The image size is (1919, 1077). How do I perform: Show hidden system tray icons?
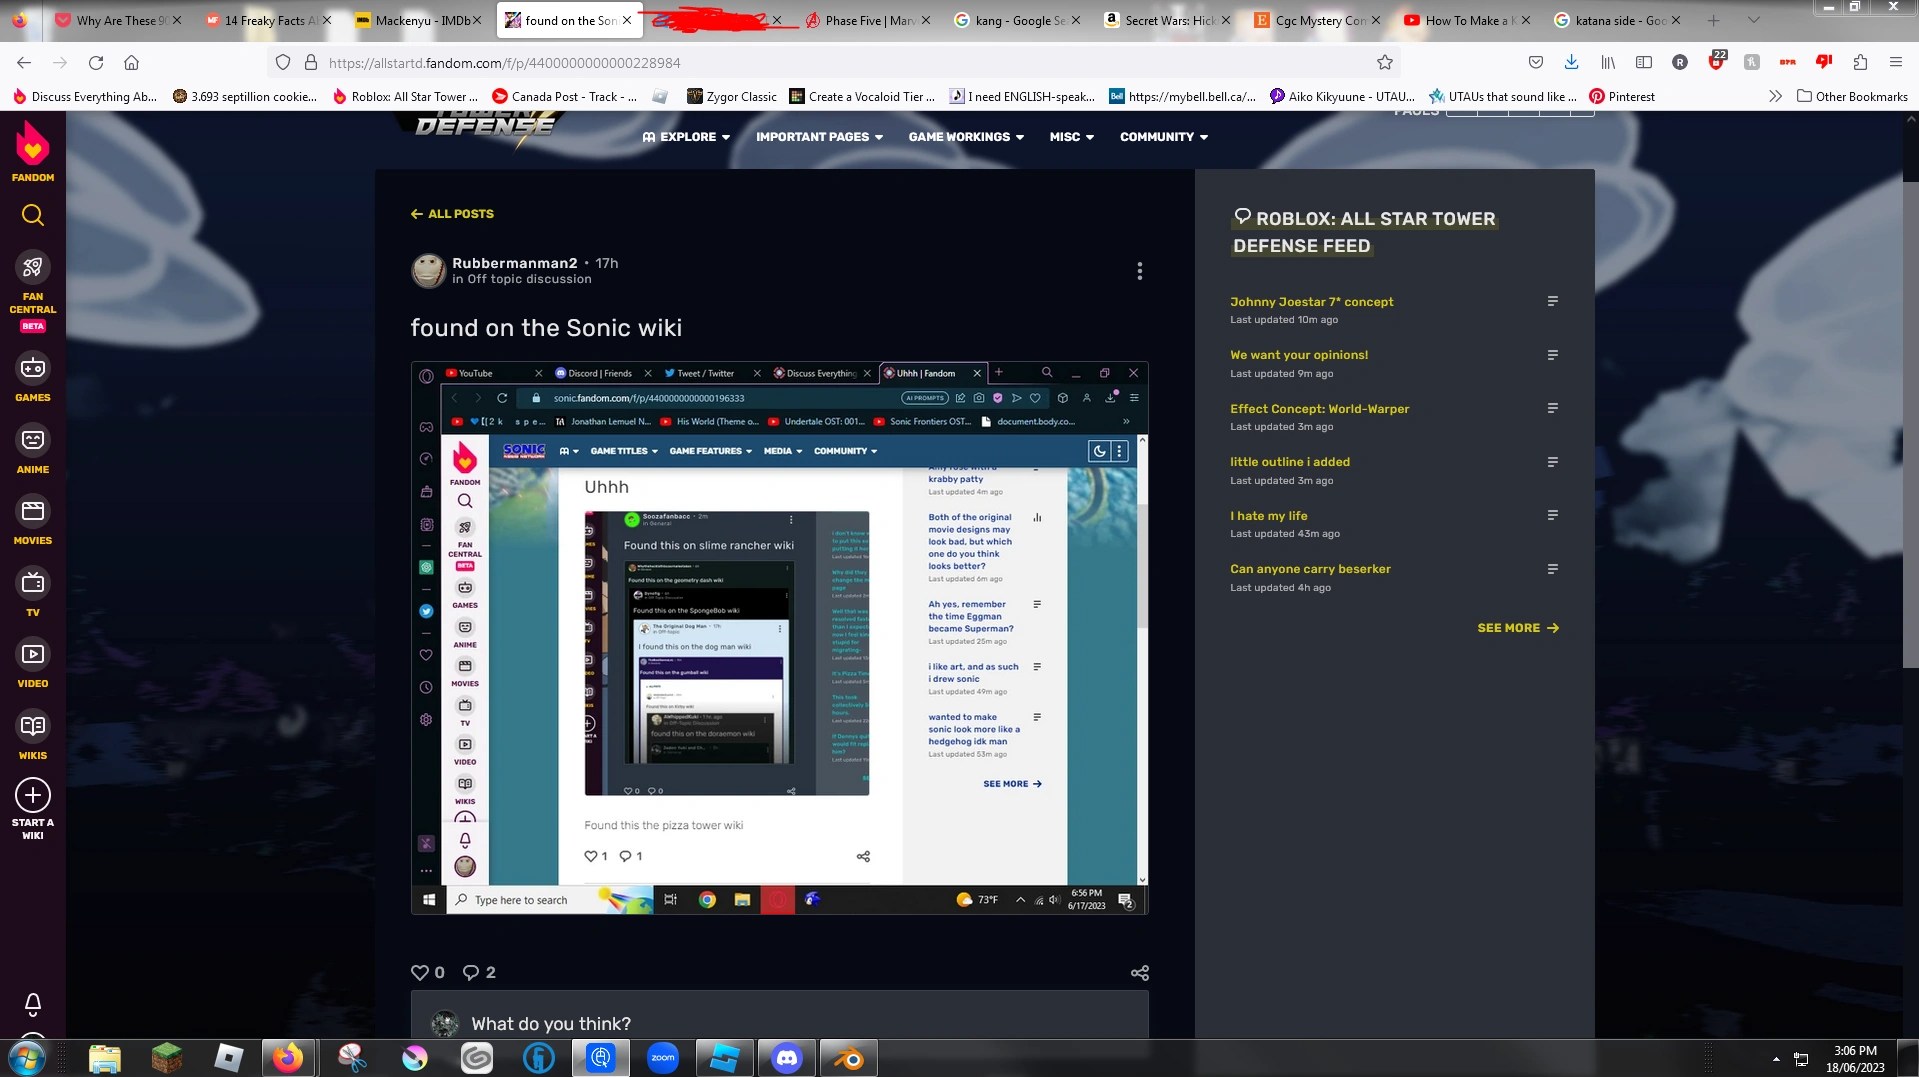[x=1776, y=1058]
